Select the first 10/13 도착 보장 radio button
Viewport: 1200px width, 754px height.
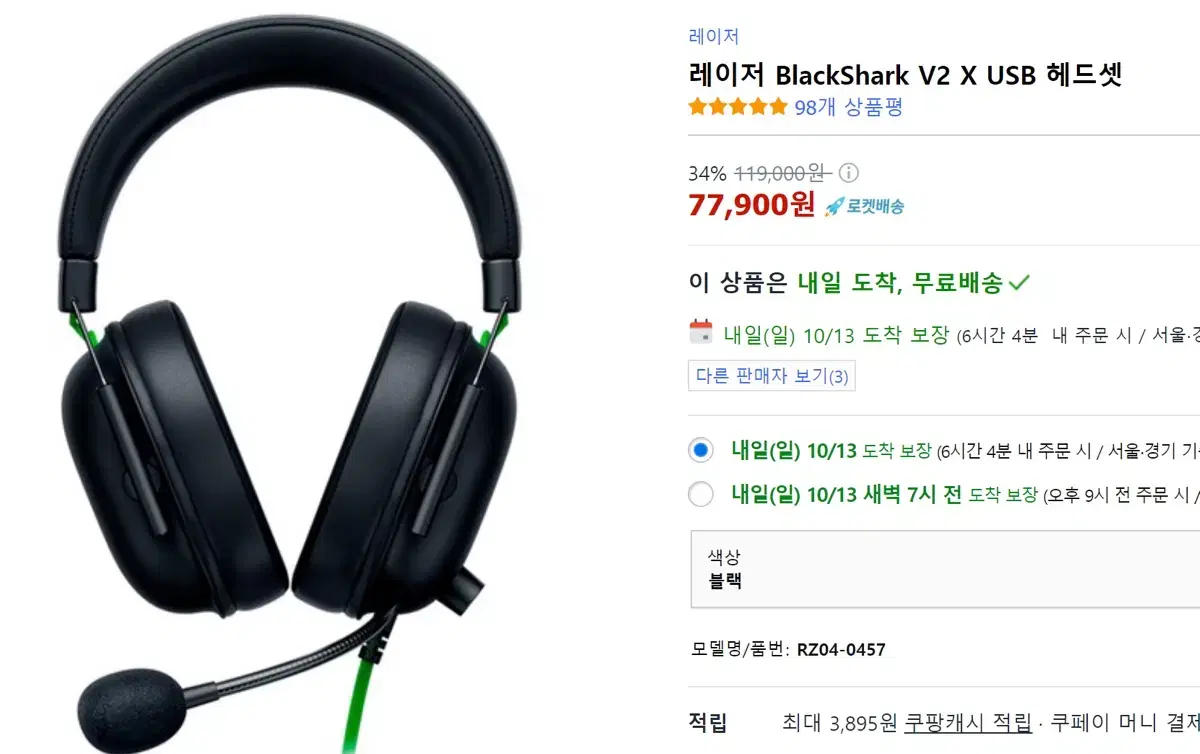701,450
